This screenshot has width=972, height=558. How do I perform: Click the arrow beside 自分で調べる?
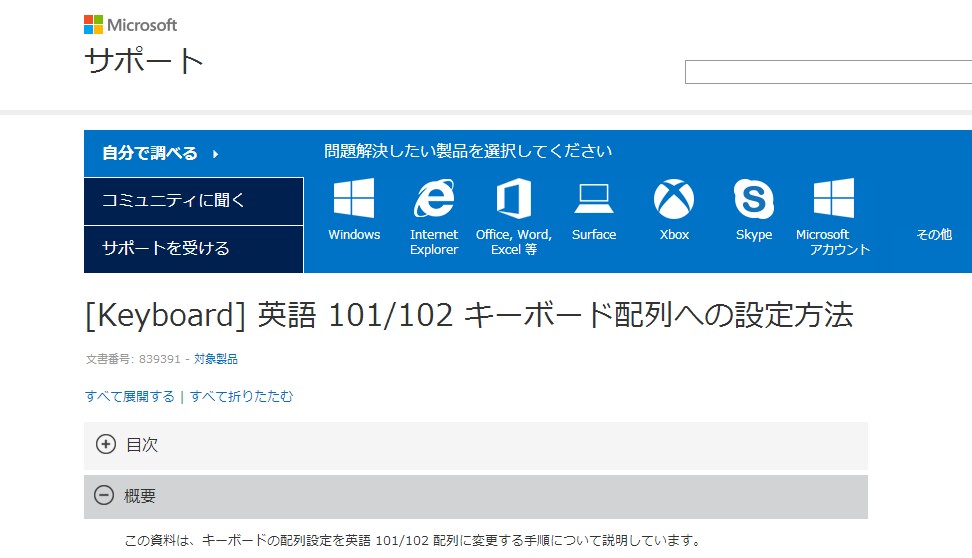coord(215,154)
